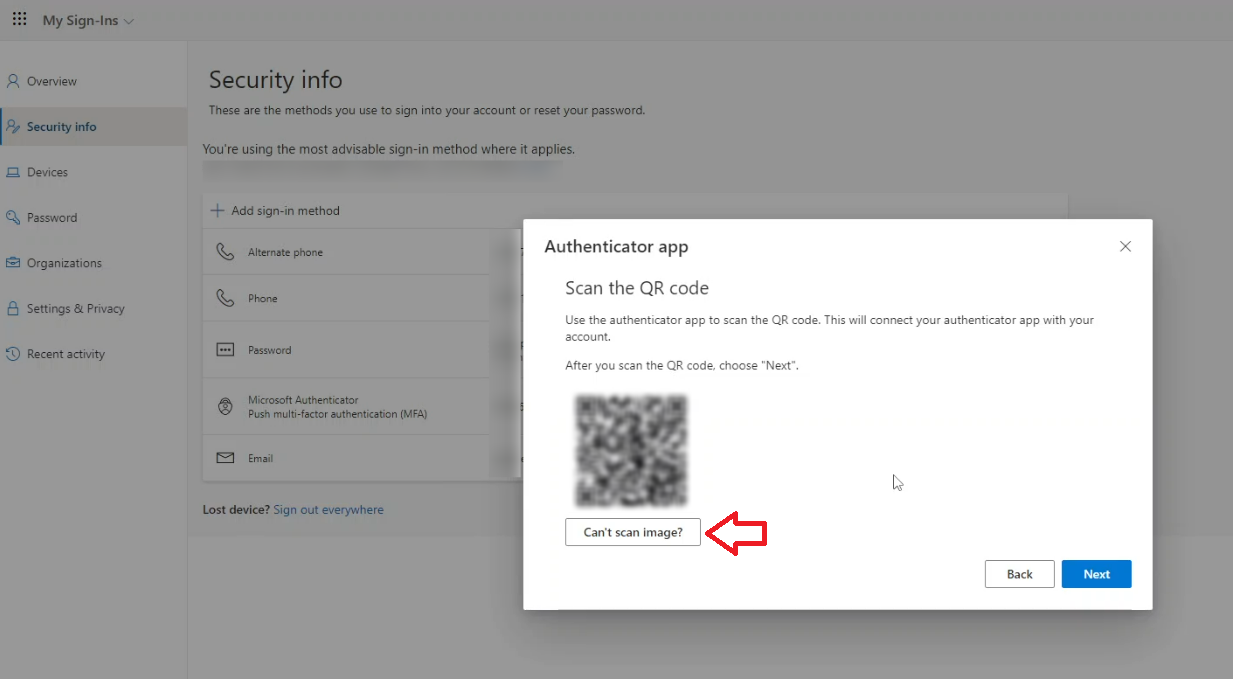The height and width of the screenshot is (679, 1233).
Task: Open Devices in the sidebar
Action: tap(47, 172)
